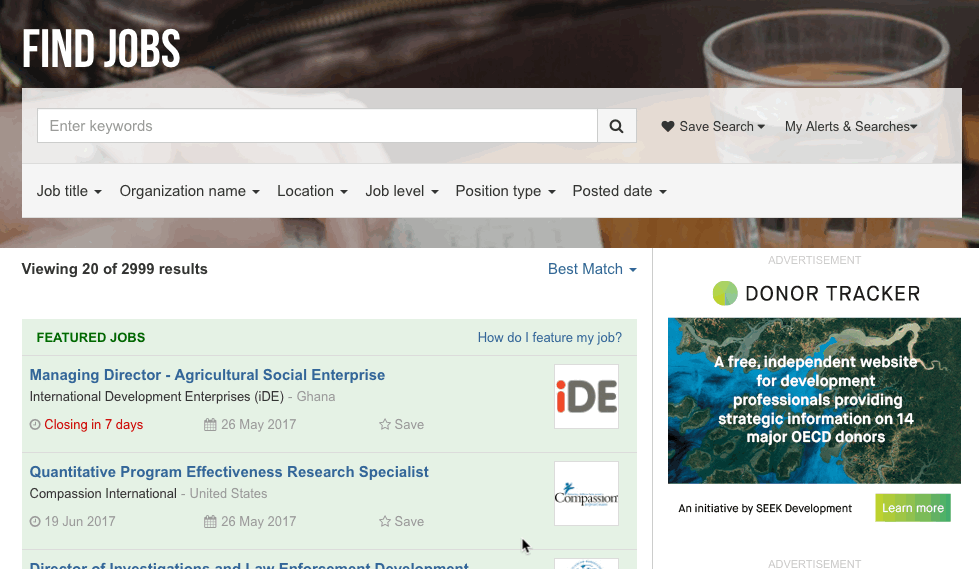
Task: Click the magnifier search button
Action: (x=616, y=126)
